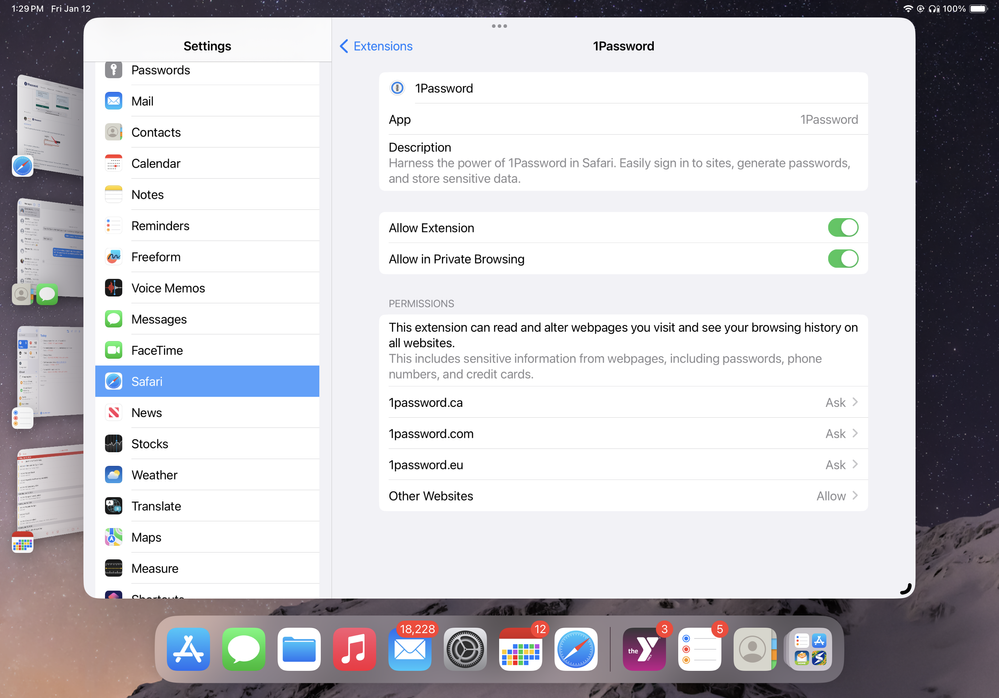
Task: Go back to Extensions
Action: tap(376, 46)
